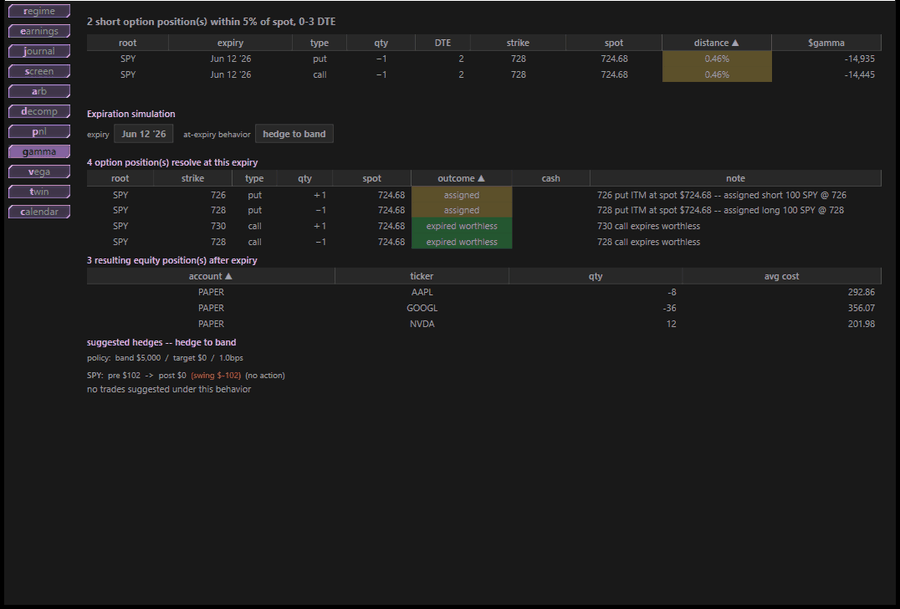Click the type header in short options table
Screen dimensions: 900x609
pos(319,42)
